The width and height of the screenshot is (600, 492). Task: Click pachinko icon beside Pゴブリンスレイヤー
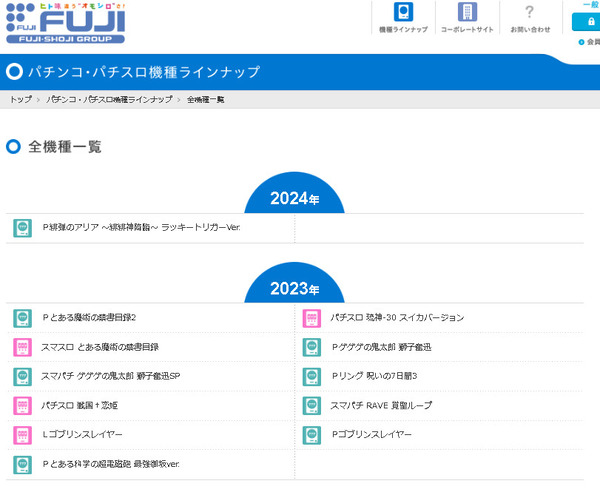tap(312, 435)
